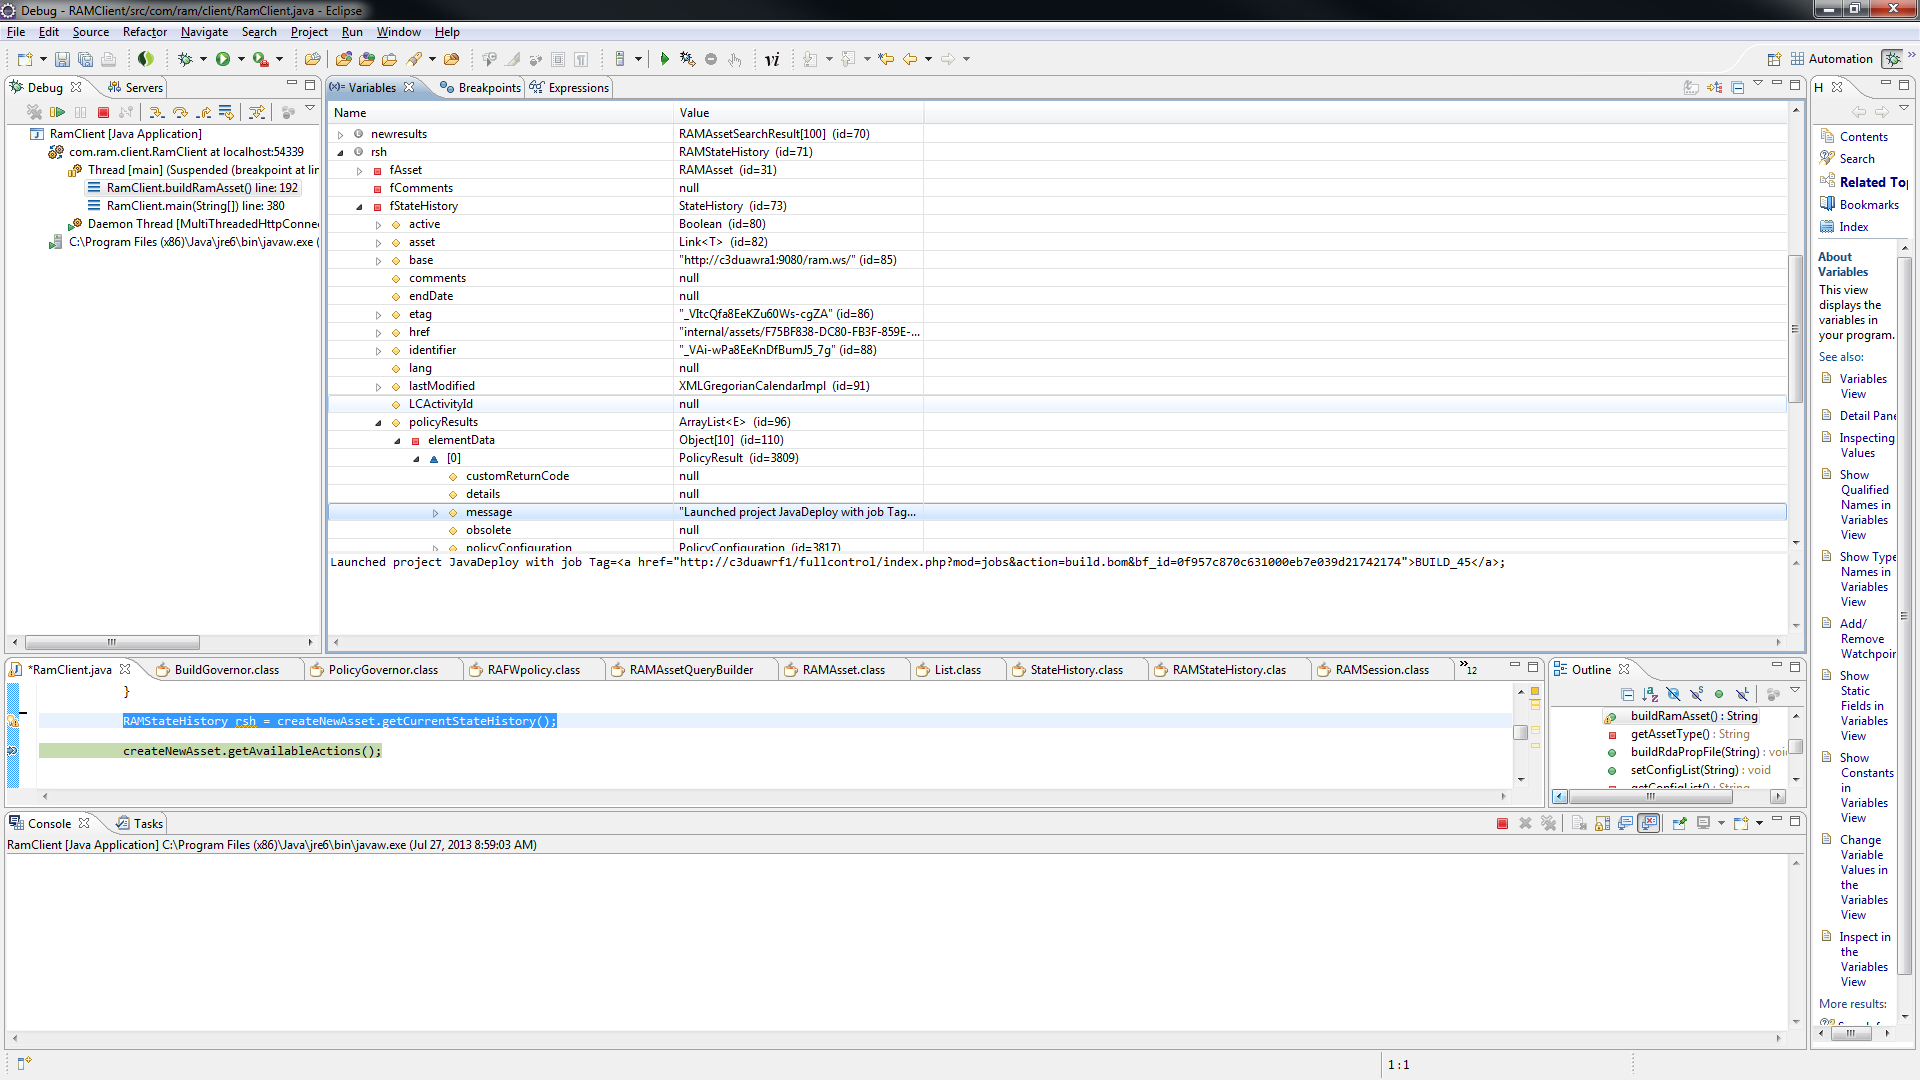This screenshot has height=1080, width=1920.
Task: Click the vi plugin icon in the toolbar
Action: [772, 60]
